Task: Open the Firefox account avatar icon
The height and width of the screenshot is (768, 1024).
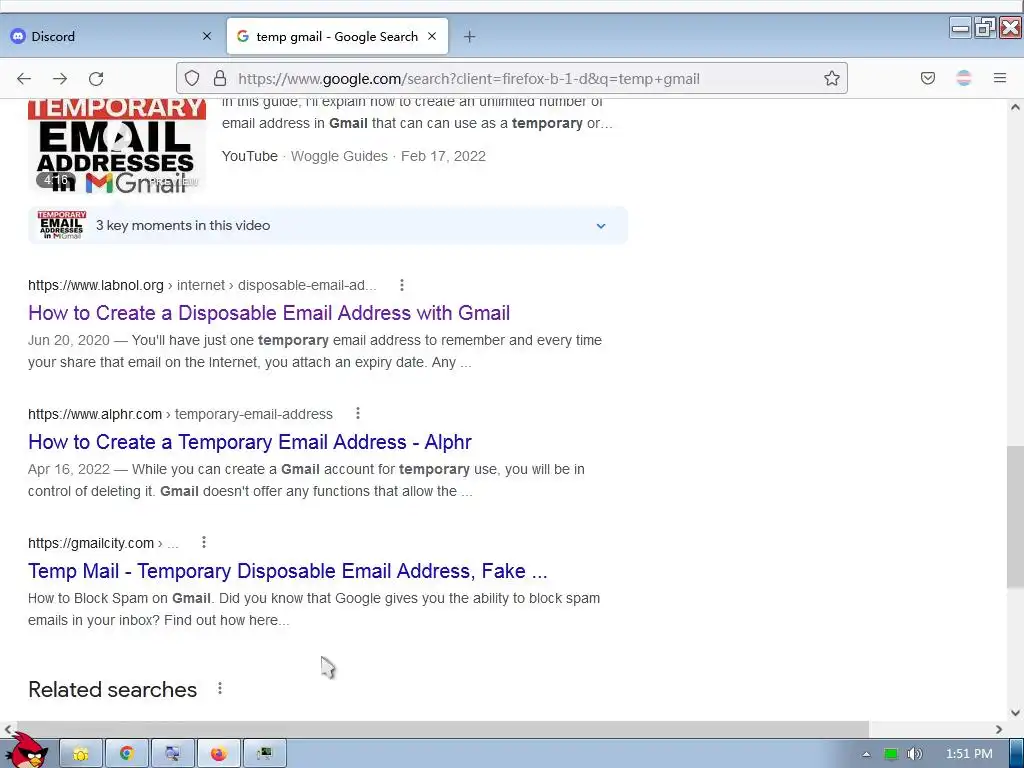Action: coord(964,78)
